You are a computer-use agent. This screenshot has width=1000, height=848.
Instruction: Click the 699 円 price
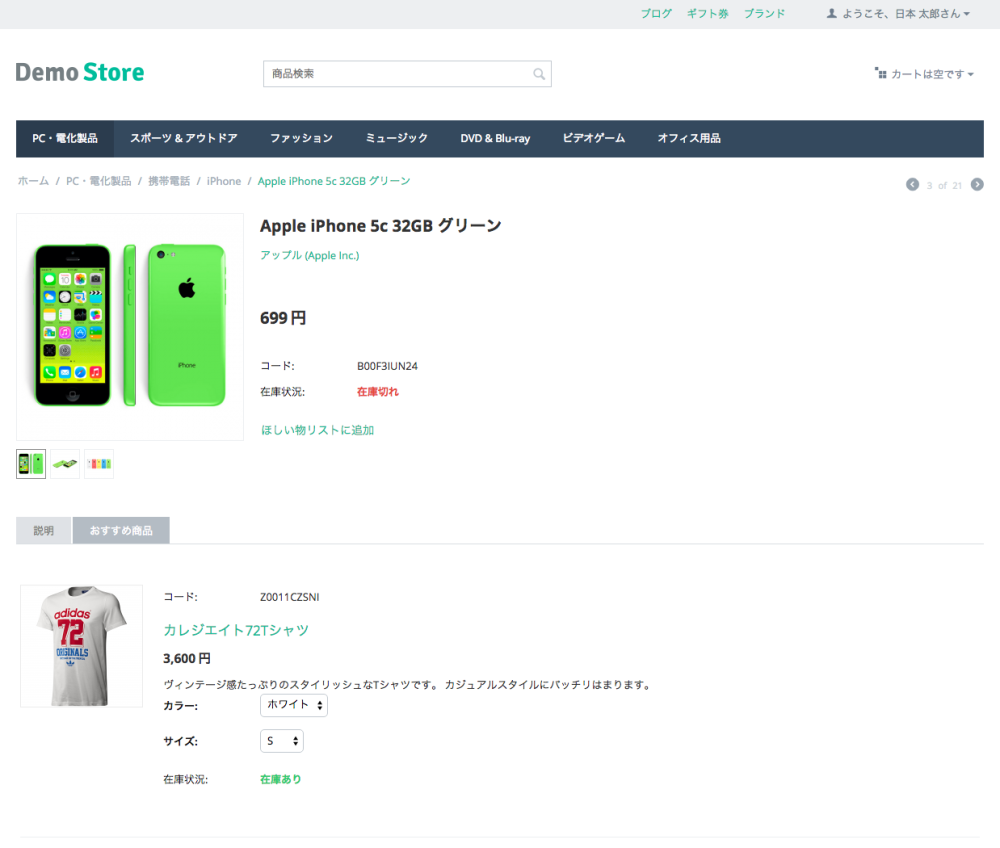click(283, 318)
